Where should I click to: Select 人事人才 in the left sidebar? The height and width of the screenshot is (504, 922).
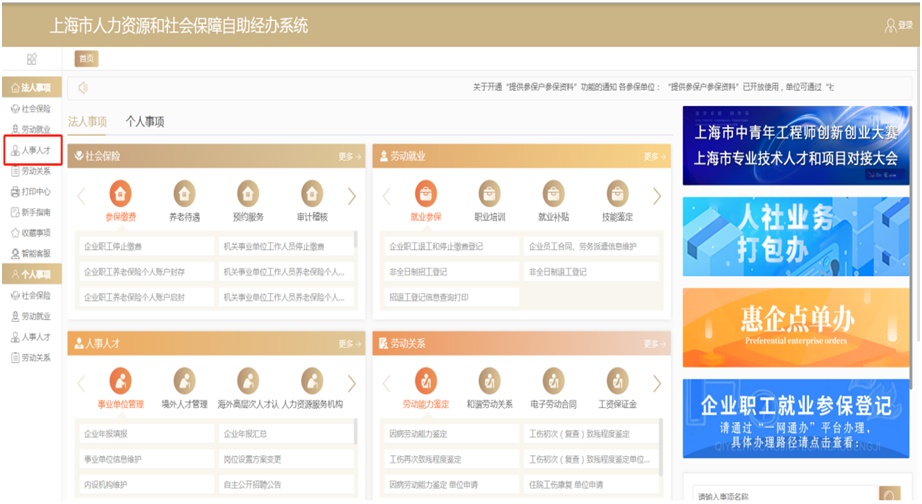pos(36,150)
